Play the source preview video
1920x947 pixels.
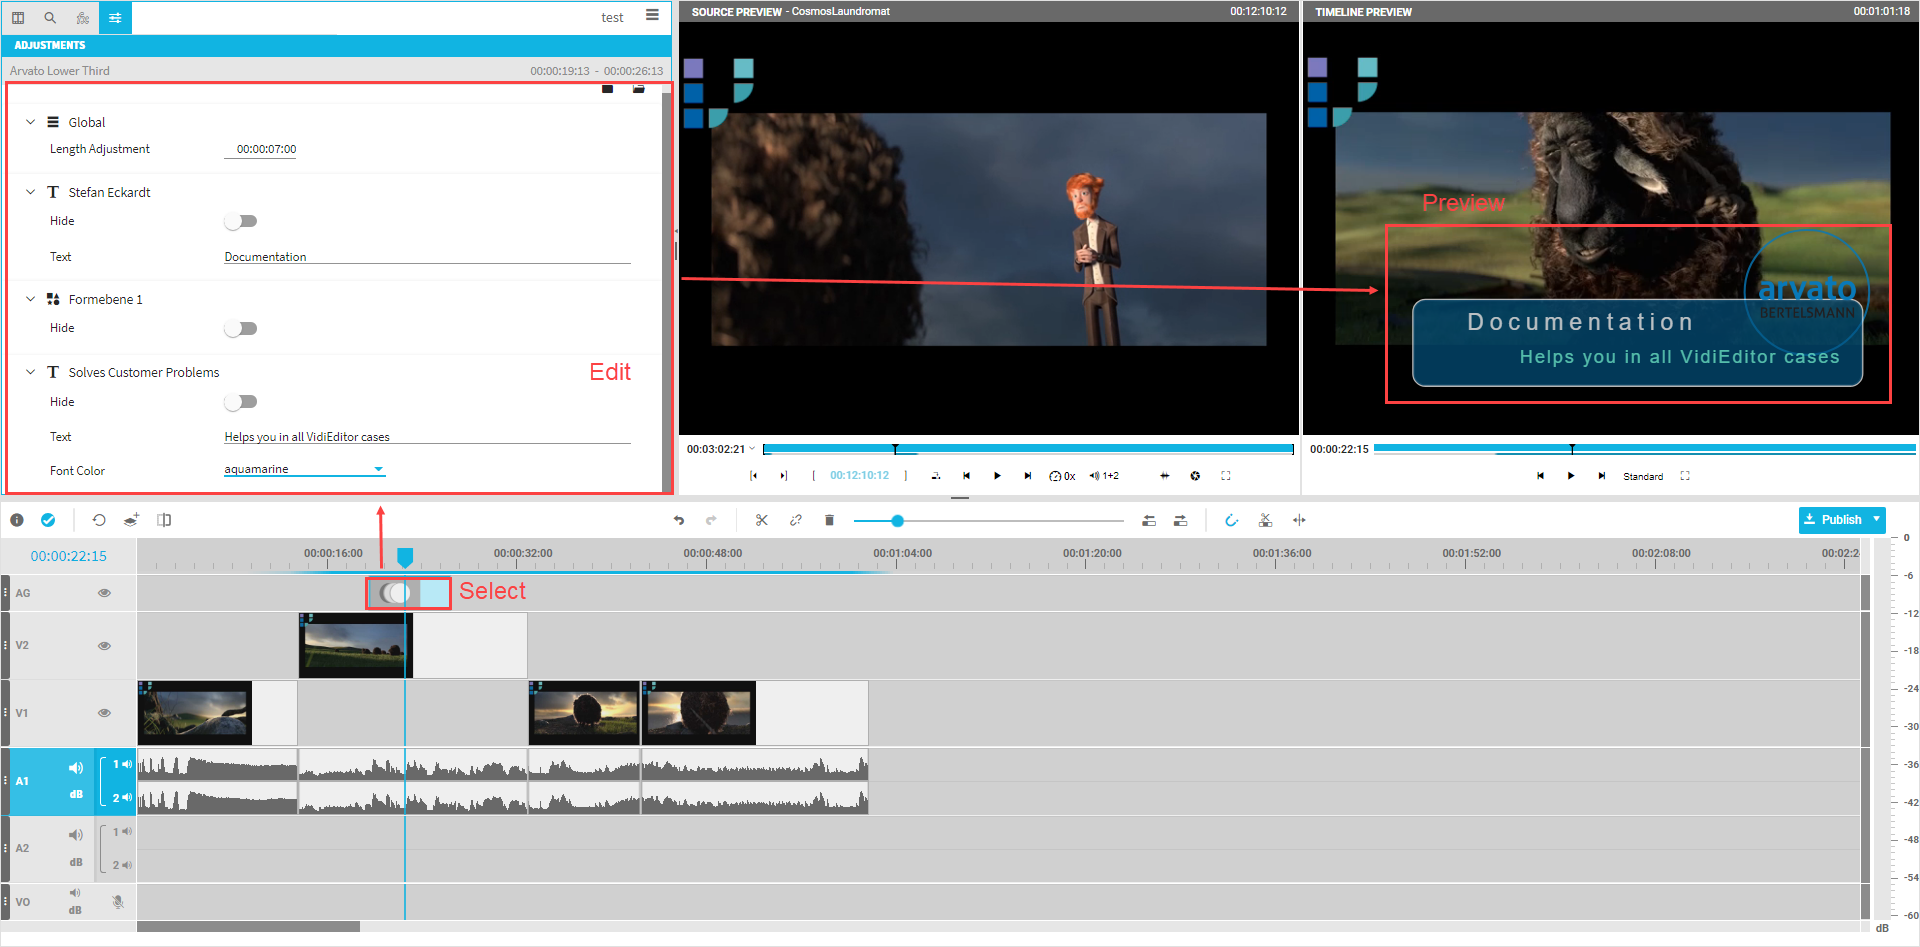coord(997,476)
